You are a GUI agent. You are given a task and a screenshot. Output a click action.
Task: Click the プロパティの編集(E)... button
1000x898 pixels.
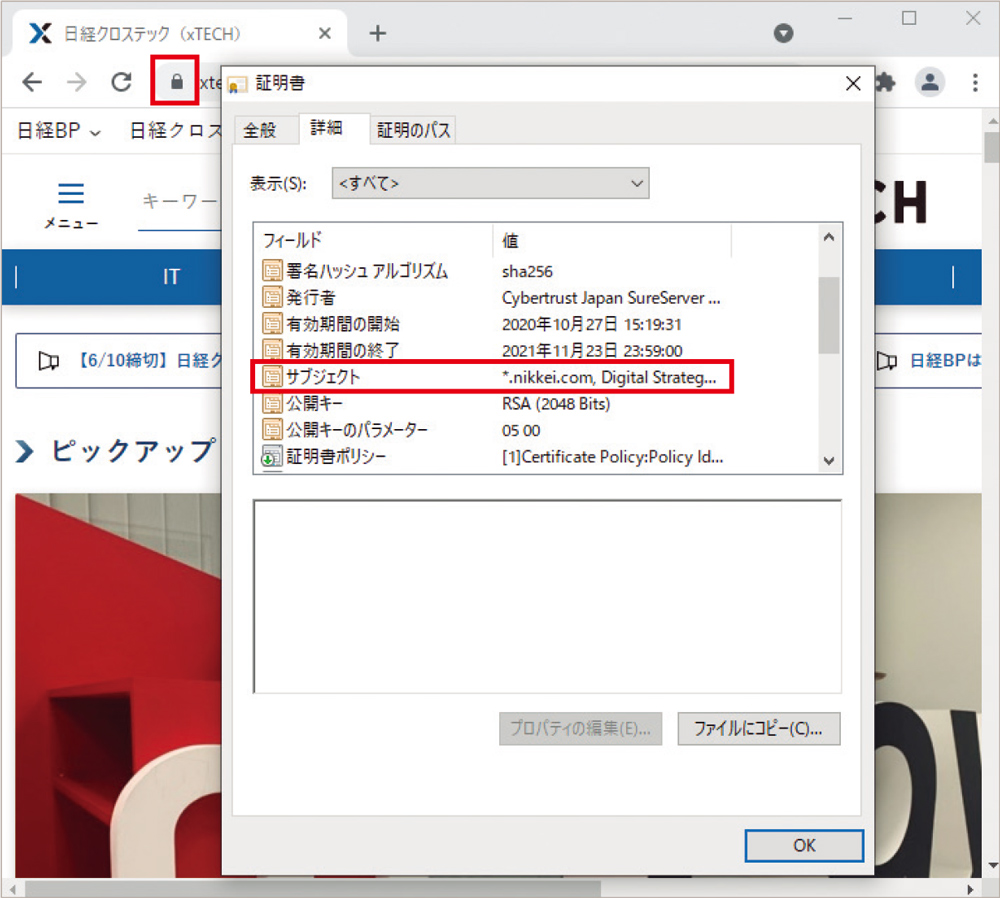(580, 728)
